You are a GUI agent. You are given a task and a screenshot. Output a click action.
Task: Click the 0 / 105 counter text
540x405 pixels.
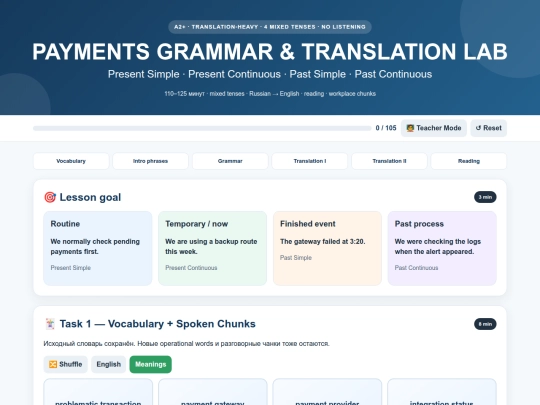point(386,128)
